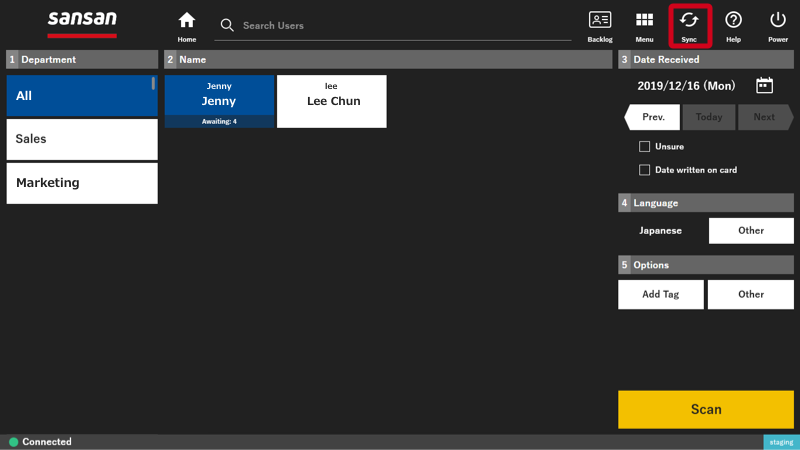Choose the All department filter
The image size is (800, 450).
pos(82,95)
